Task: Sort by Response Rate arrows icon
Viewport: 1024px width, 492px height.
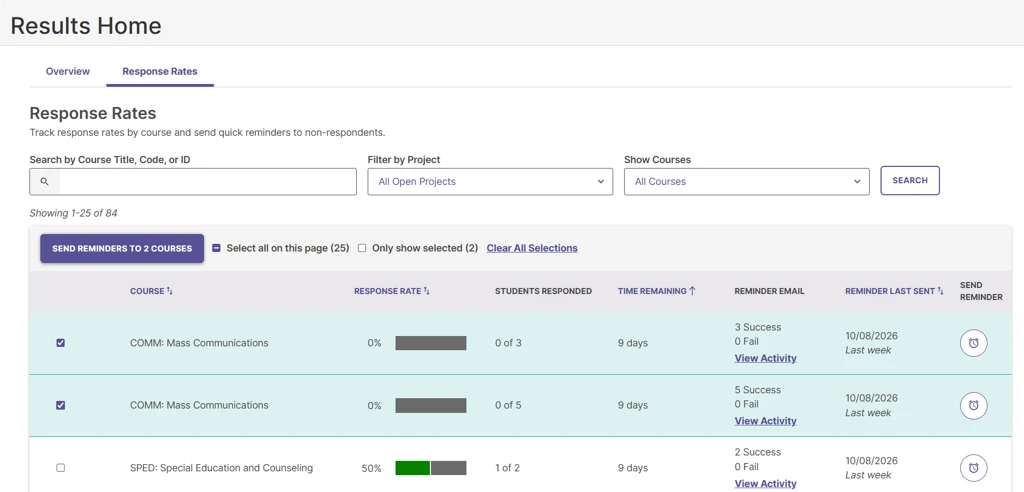Action: (x=426, y=291)
